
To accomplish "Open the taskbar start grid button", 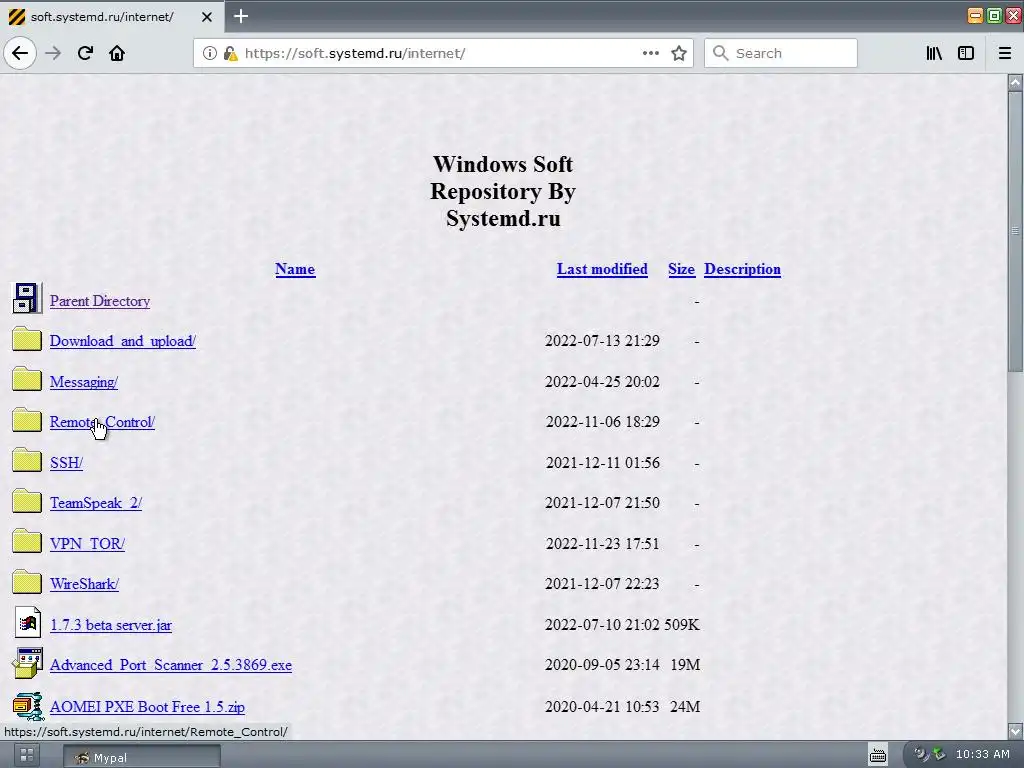I will point(27,756).
